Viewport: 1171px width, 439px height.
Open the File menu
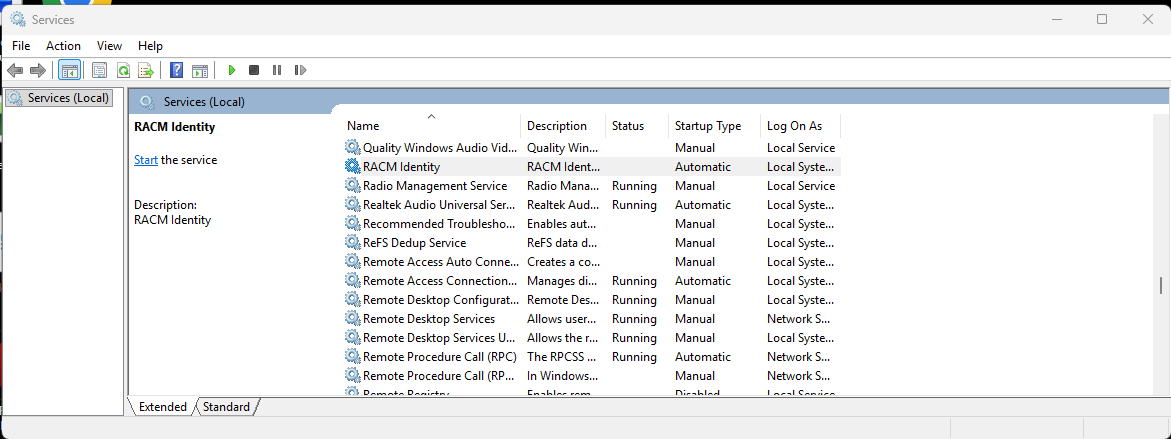[21, 46]
